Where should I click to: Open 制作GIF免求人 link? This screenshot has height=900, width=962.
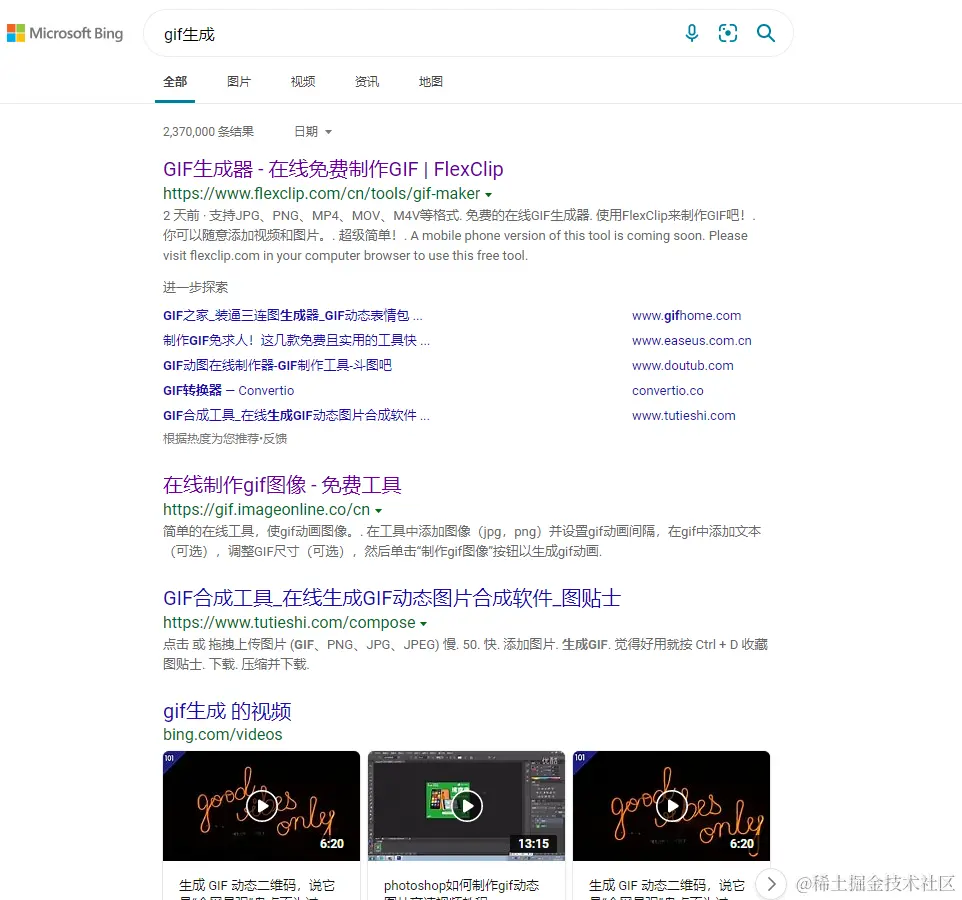pyautogui.click(x=296, y=340)
